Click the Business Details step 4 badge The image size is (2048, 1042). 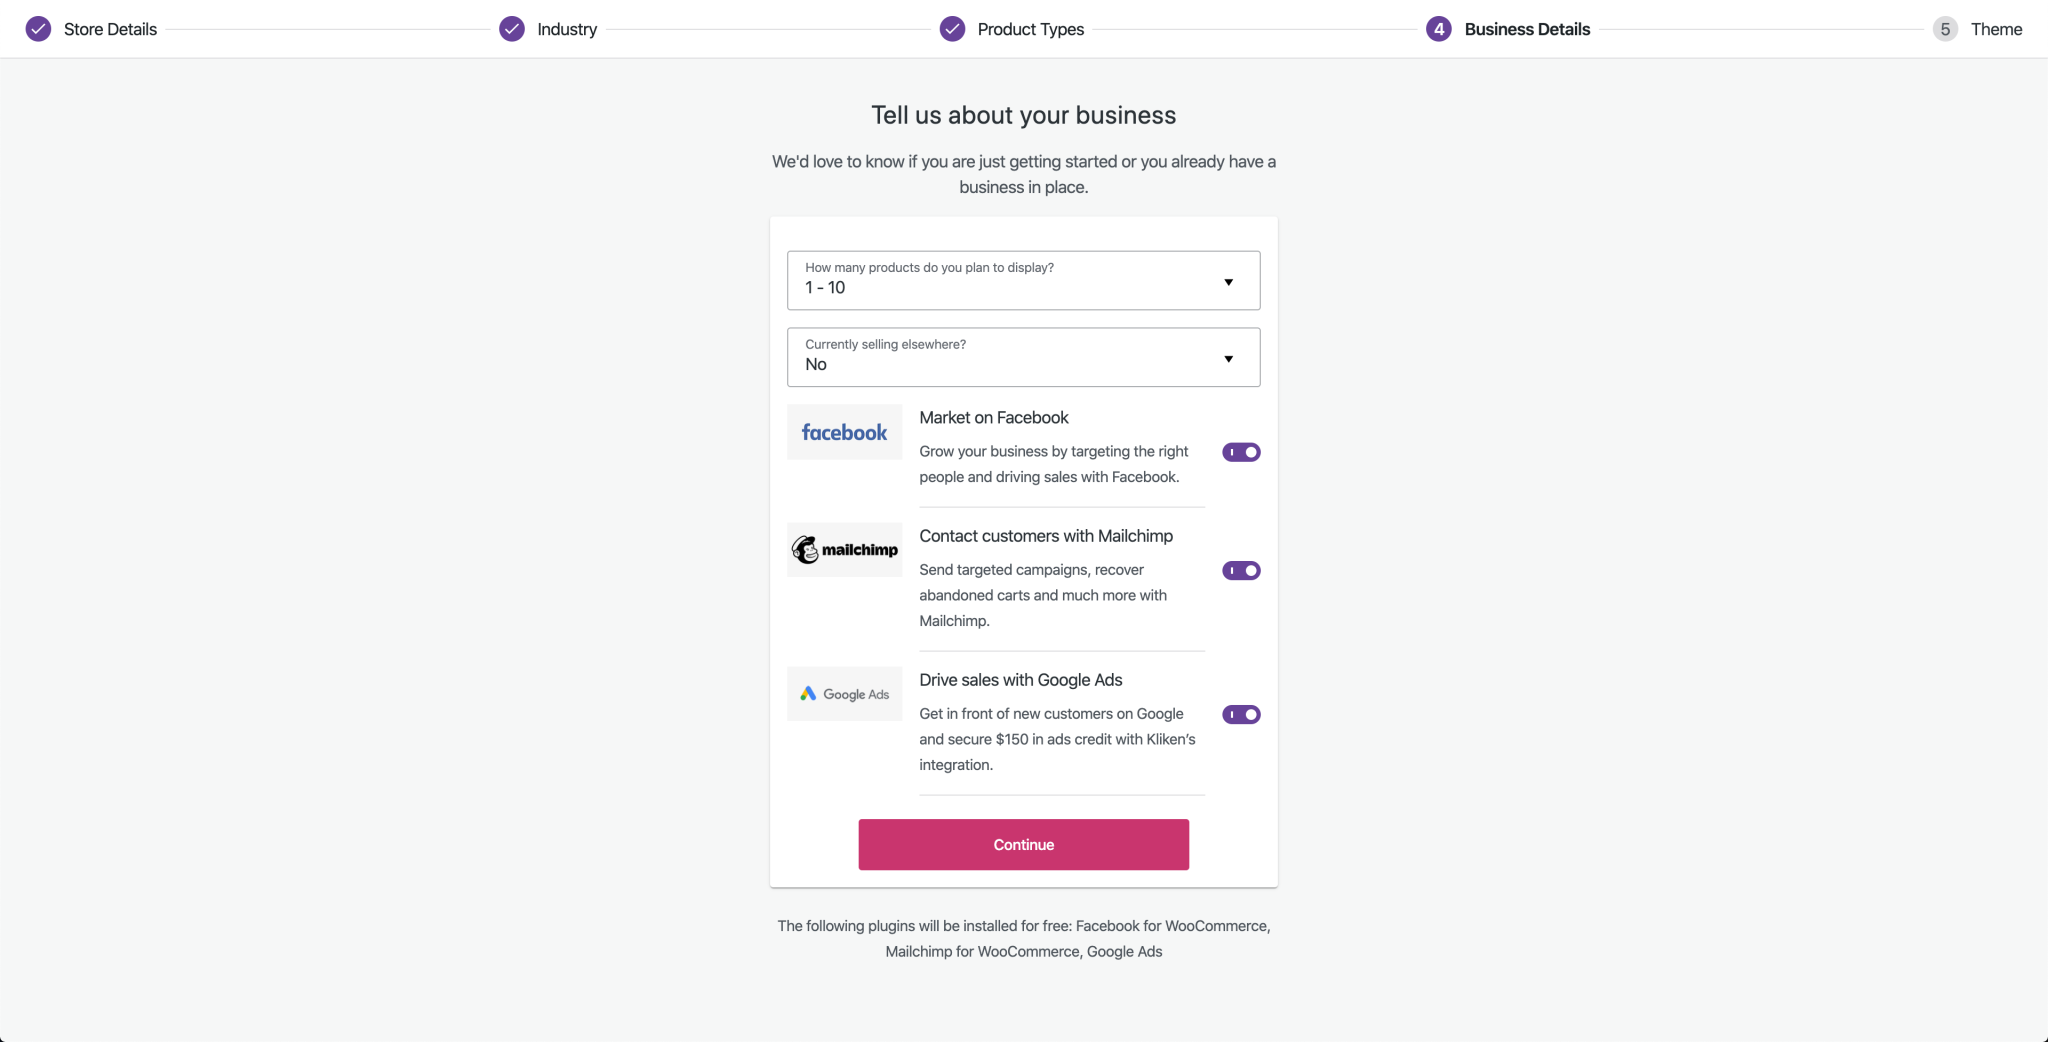[x=1438, y=29]
